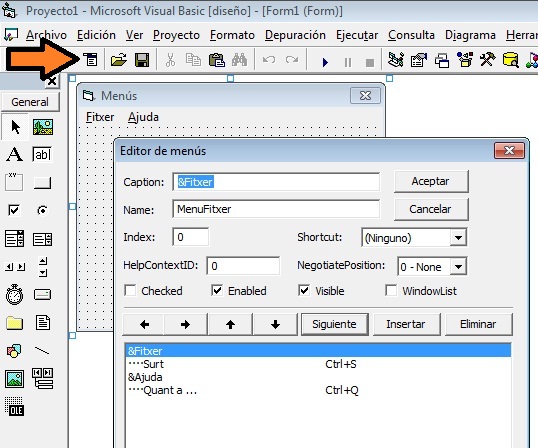
Task: Open the Toolbox hammer and wrench icon
Action: 488,60
